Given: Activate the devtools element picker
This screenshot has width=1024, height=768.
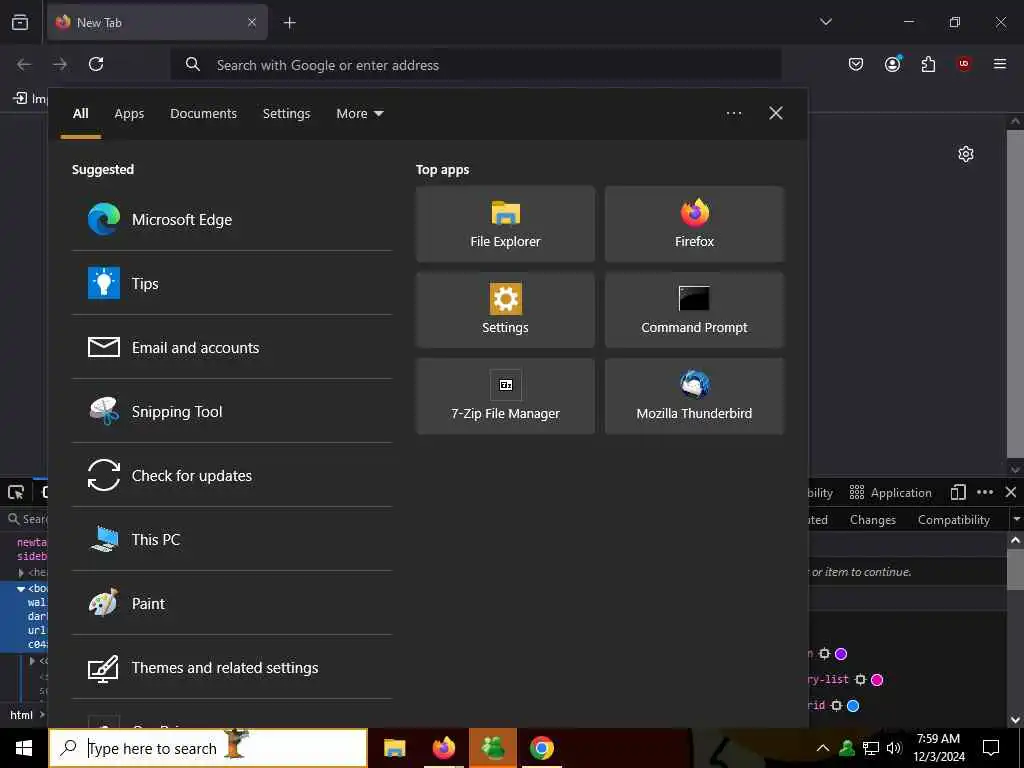Looking at the screenshot, I should (16, 492).
